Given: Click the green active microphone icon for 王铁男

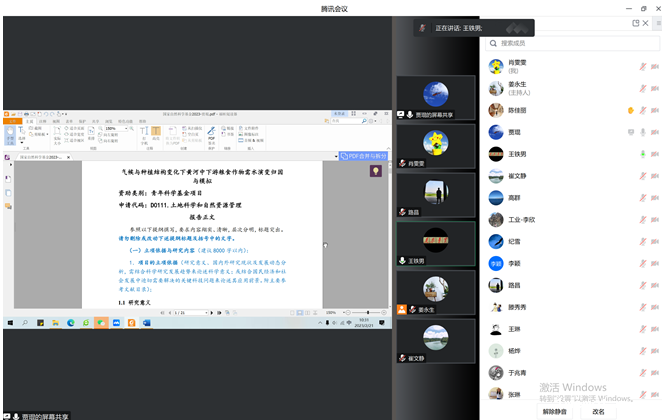Looking at the screenshot, I should pos(643,154).
